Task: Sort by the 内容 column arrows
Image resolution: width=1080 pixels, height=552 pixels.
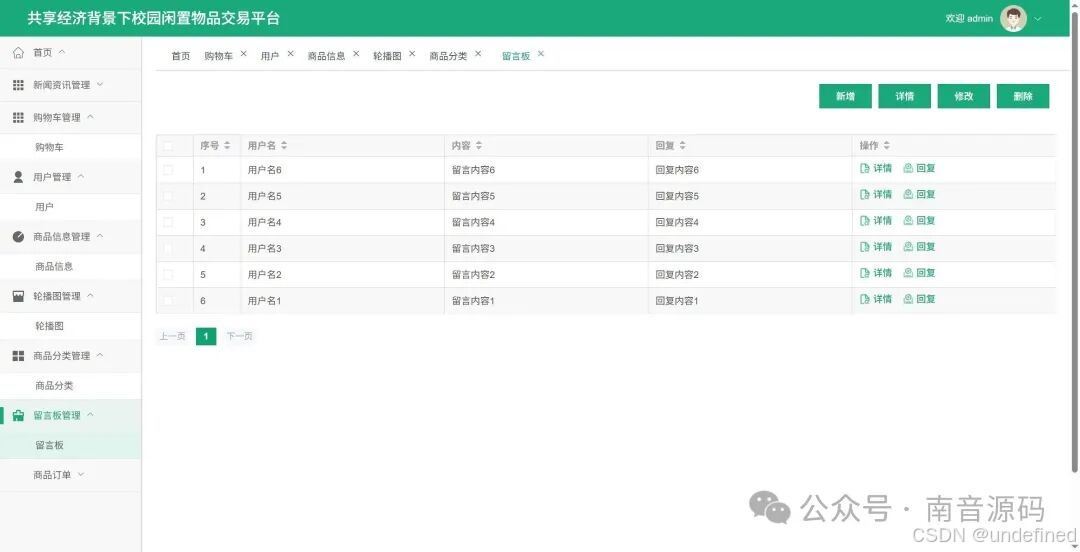Action: click(x=479, y=145)
